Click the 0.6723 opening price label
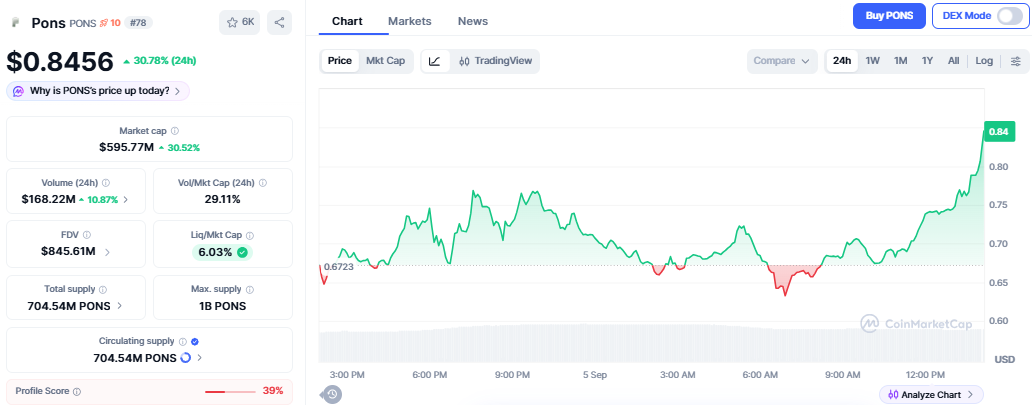The height and width of the screenshot is (405, 1032). point(338,266)
